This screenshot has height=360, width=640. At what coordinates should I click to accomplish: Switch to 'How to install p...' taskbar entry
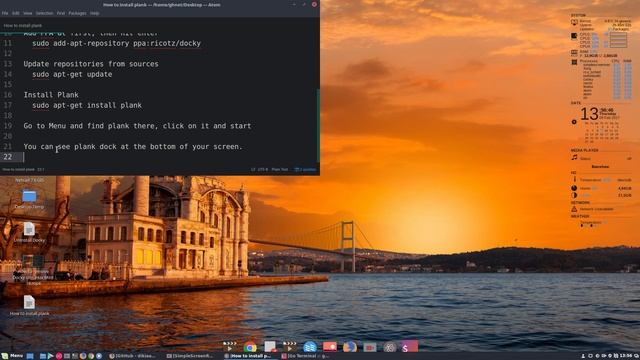coord(247,356)
